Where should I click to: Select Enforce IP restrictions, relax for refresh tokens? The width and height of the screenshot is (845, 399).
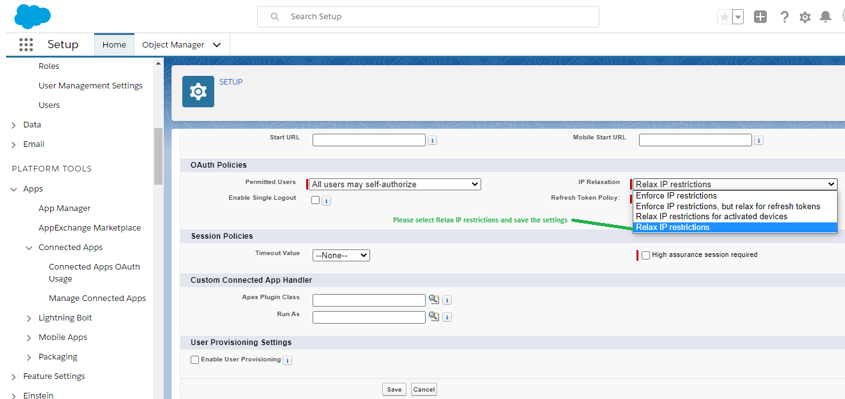point(735,206)
